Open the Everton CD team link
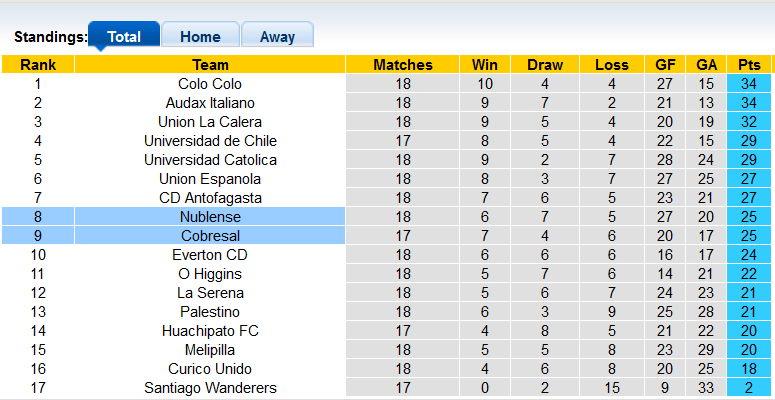Screen dimensions: 775x400 tap(210, 255)
